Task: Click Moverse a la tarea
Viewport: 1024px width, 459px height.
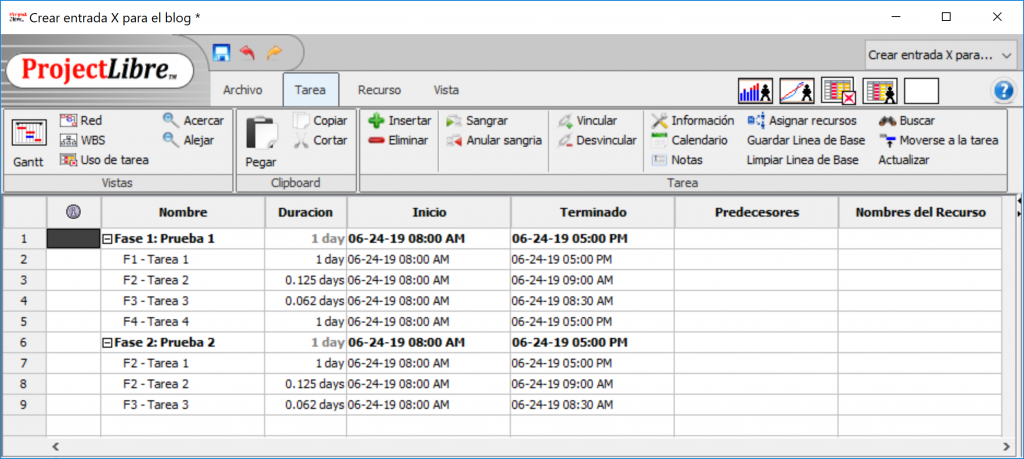Action: 938,140
